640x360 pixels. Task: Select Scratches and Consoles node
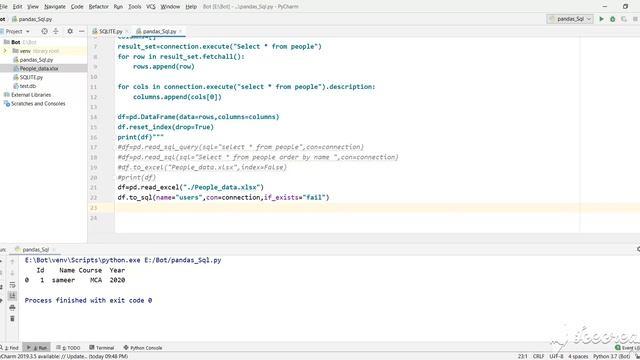(x=38, y=104)
